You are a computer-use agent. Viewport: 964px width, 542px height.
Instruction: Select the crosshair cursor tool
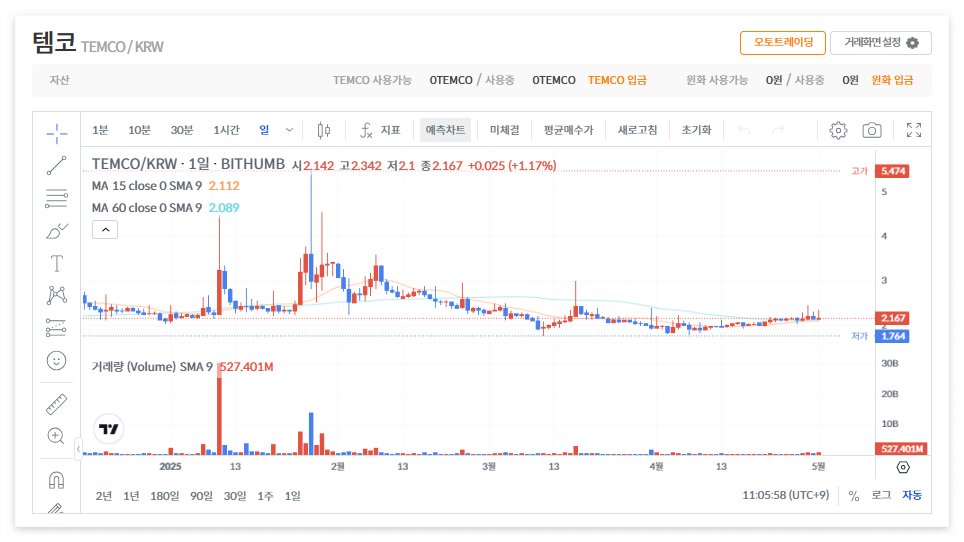(57, 133)
